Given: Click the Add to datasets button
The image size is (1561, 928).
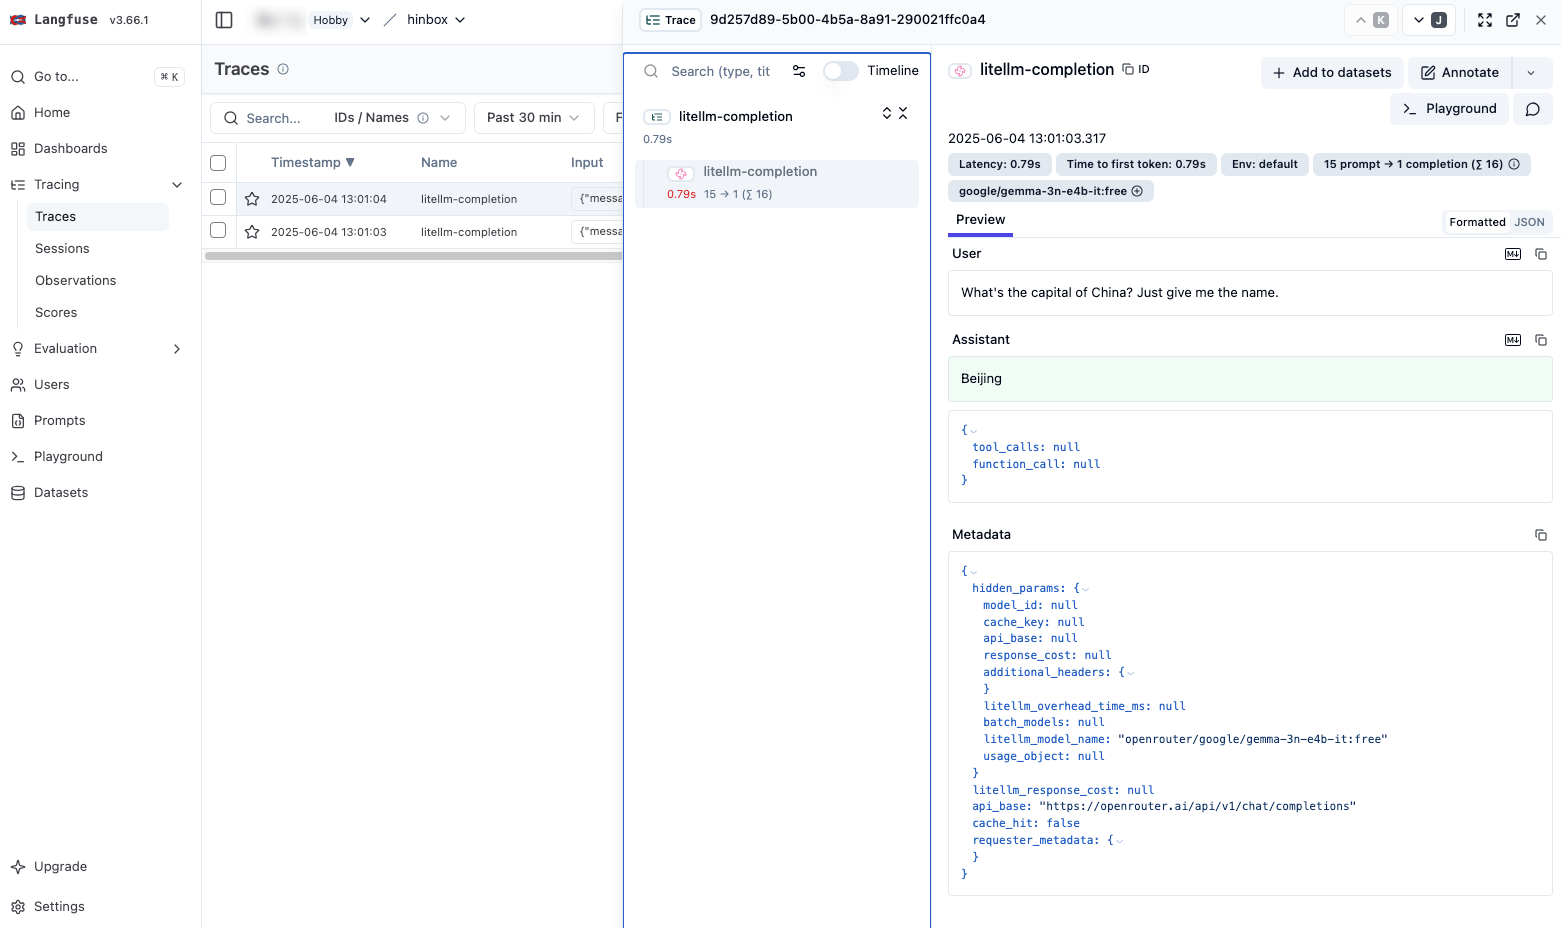Looking at the screenshot, I should coord(1331,72).
